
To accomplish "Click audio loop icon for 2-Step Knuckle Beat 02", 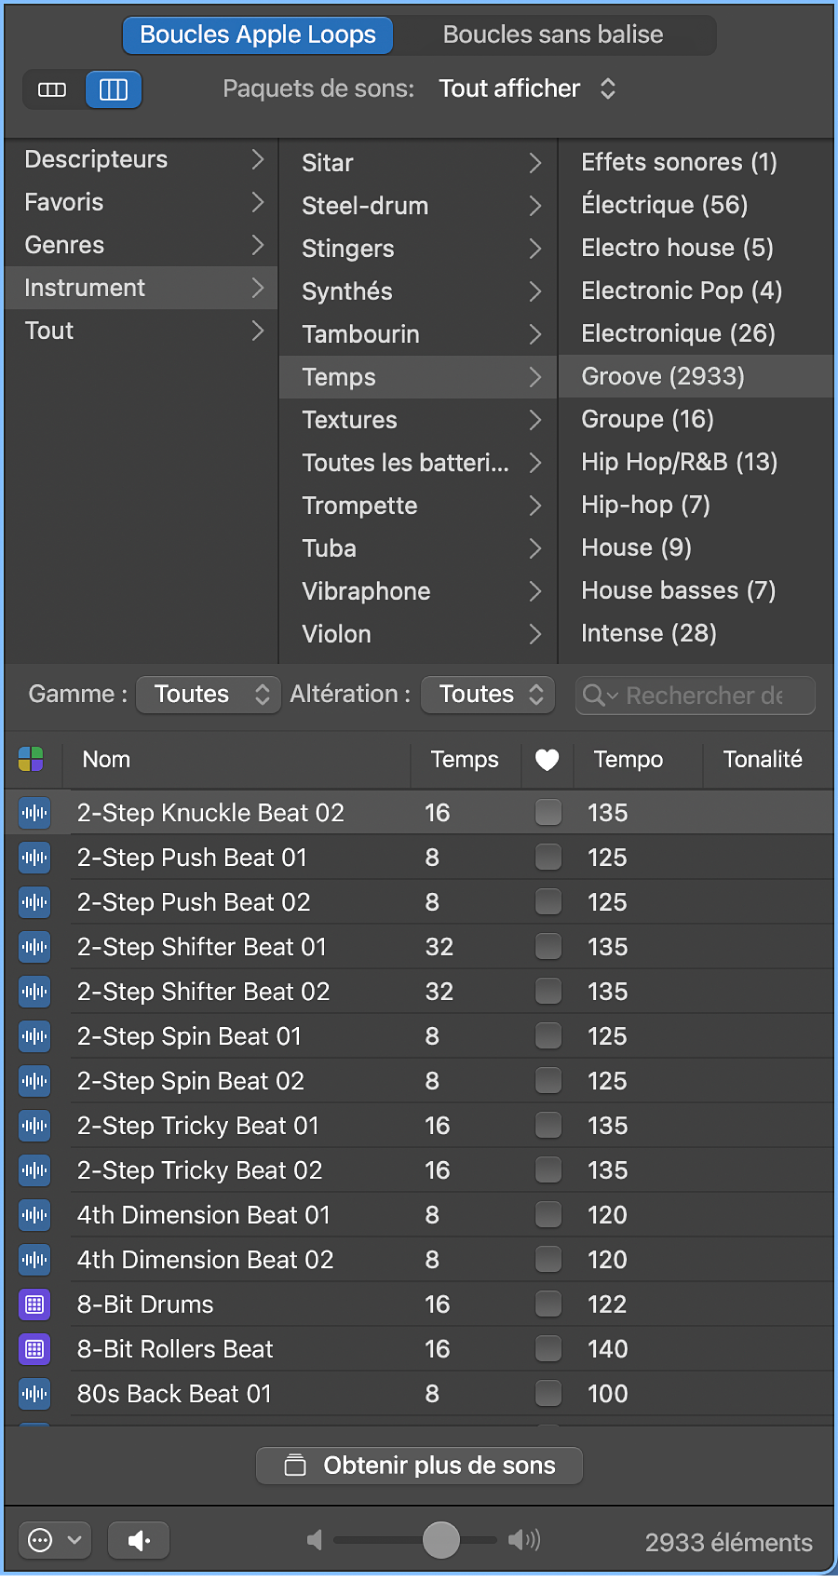I will (34, 813).
